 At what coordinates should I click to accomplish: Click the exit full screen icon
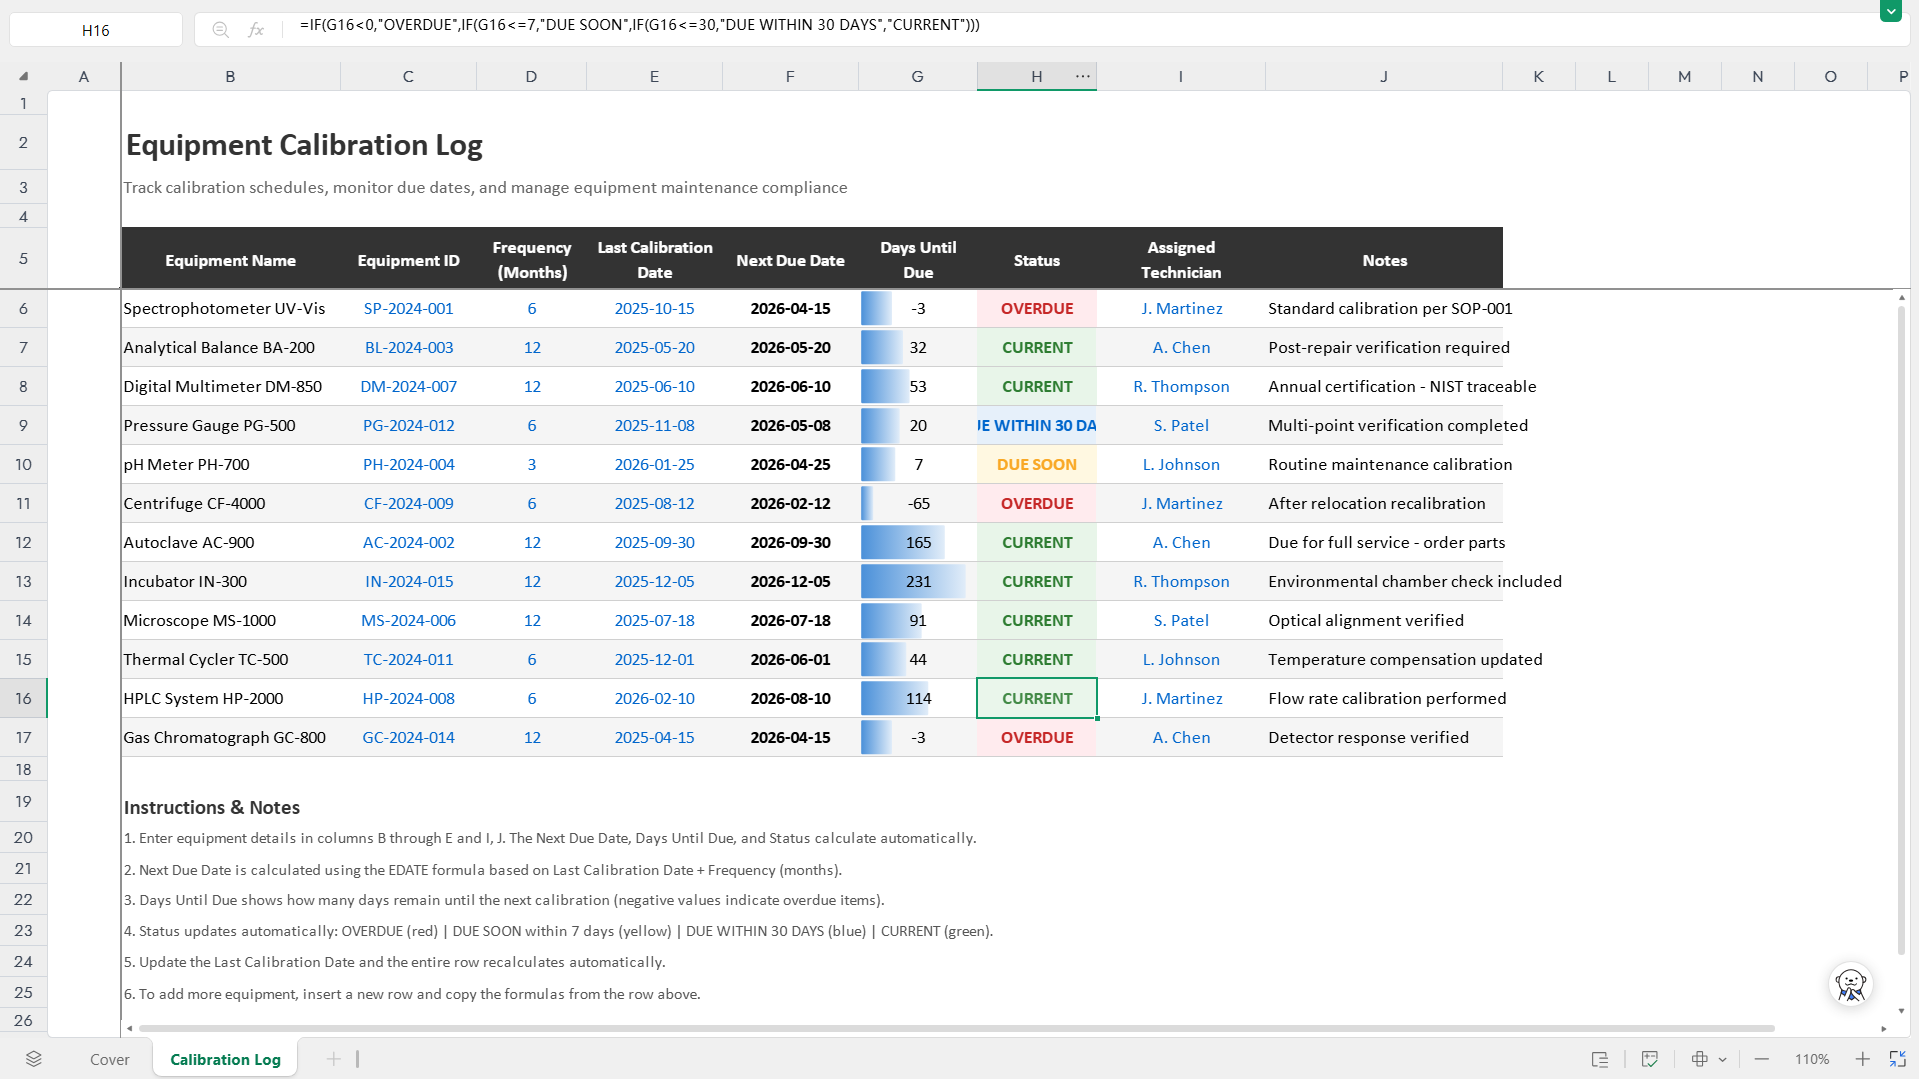pos(1897,1059)
